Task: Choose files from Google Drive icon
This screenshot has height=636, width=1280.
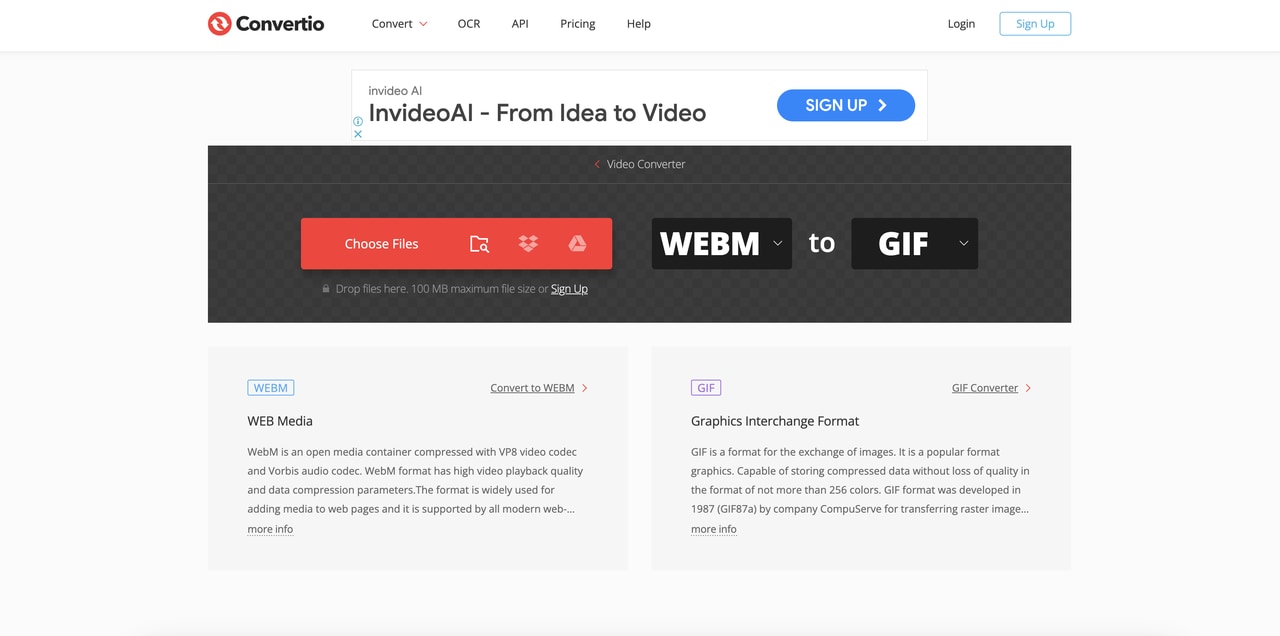Action: coord(577,244)
